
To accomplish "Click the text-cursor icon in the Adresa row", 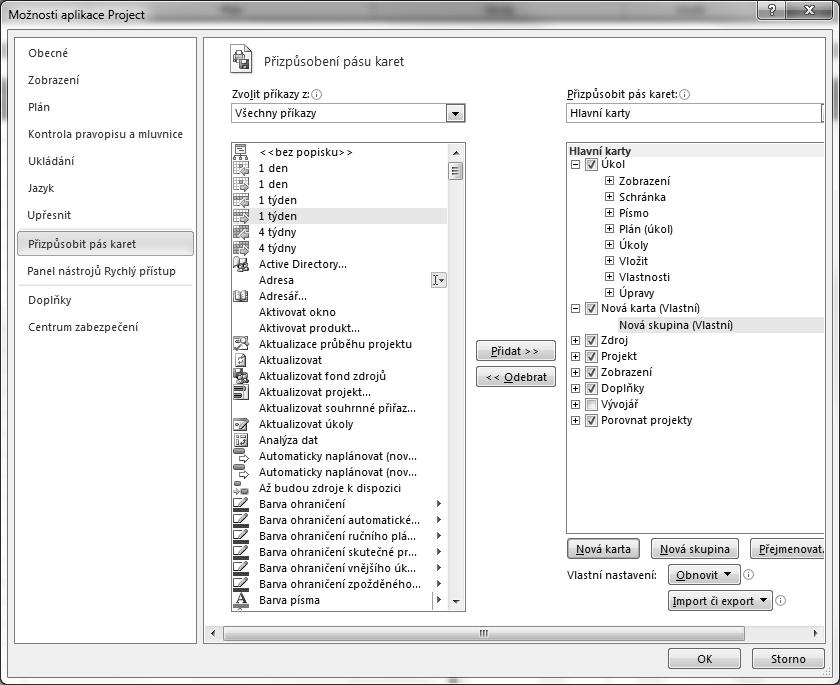I will pyautogui.click(x=438, y=280).
